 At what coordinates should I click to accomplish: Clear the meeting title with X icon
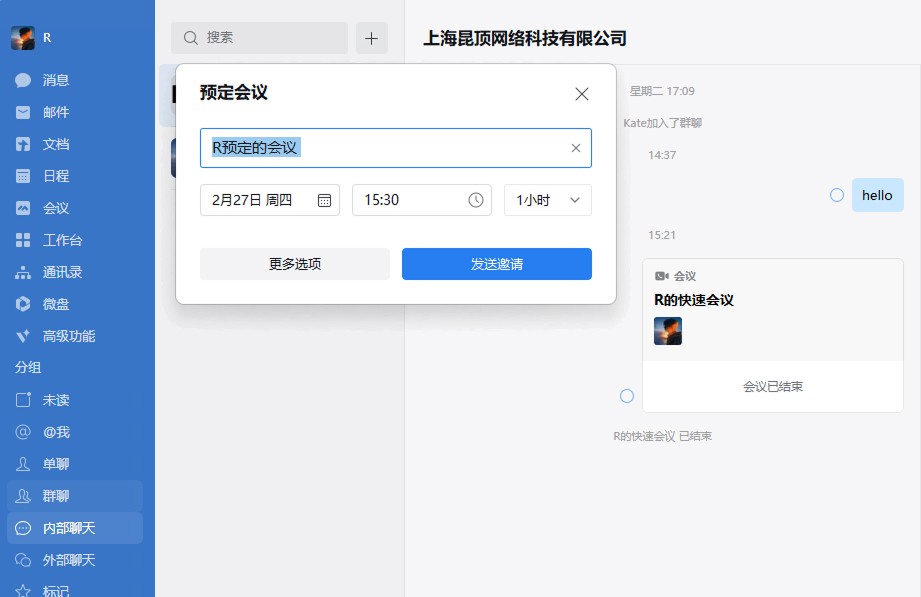pos(575,148)
